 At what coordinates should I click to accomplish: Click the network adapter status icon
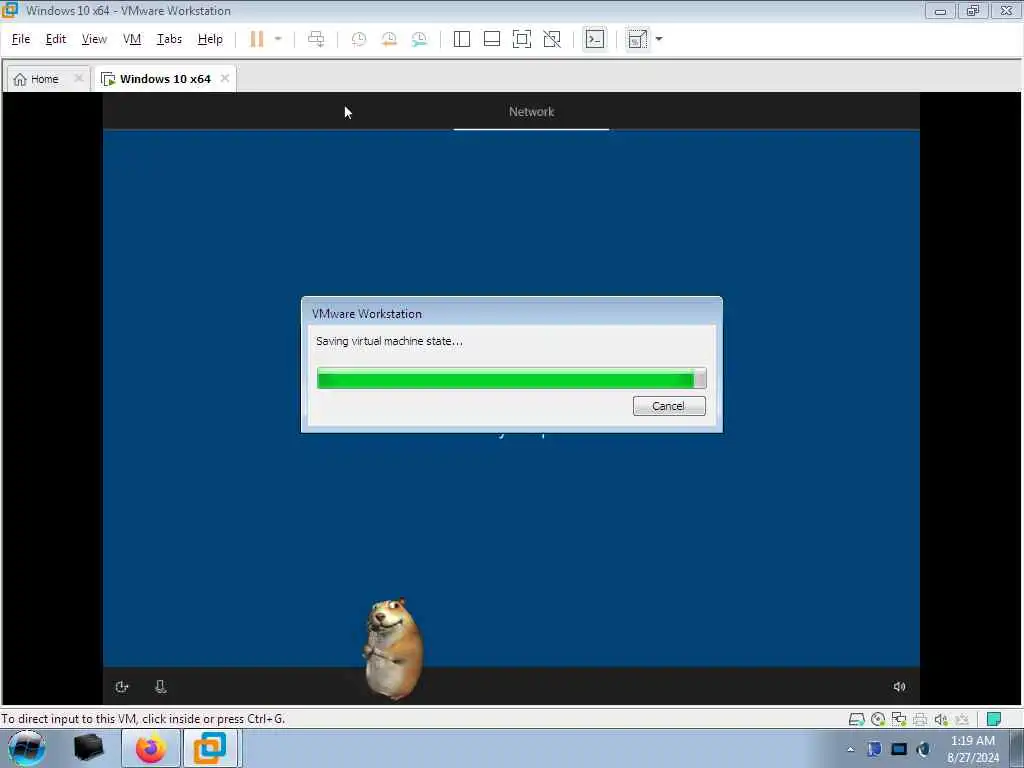click(899, 720)
